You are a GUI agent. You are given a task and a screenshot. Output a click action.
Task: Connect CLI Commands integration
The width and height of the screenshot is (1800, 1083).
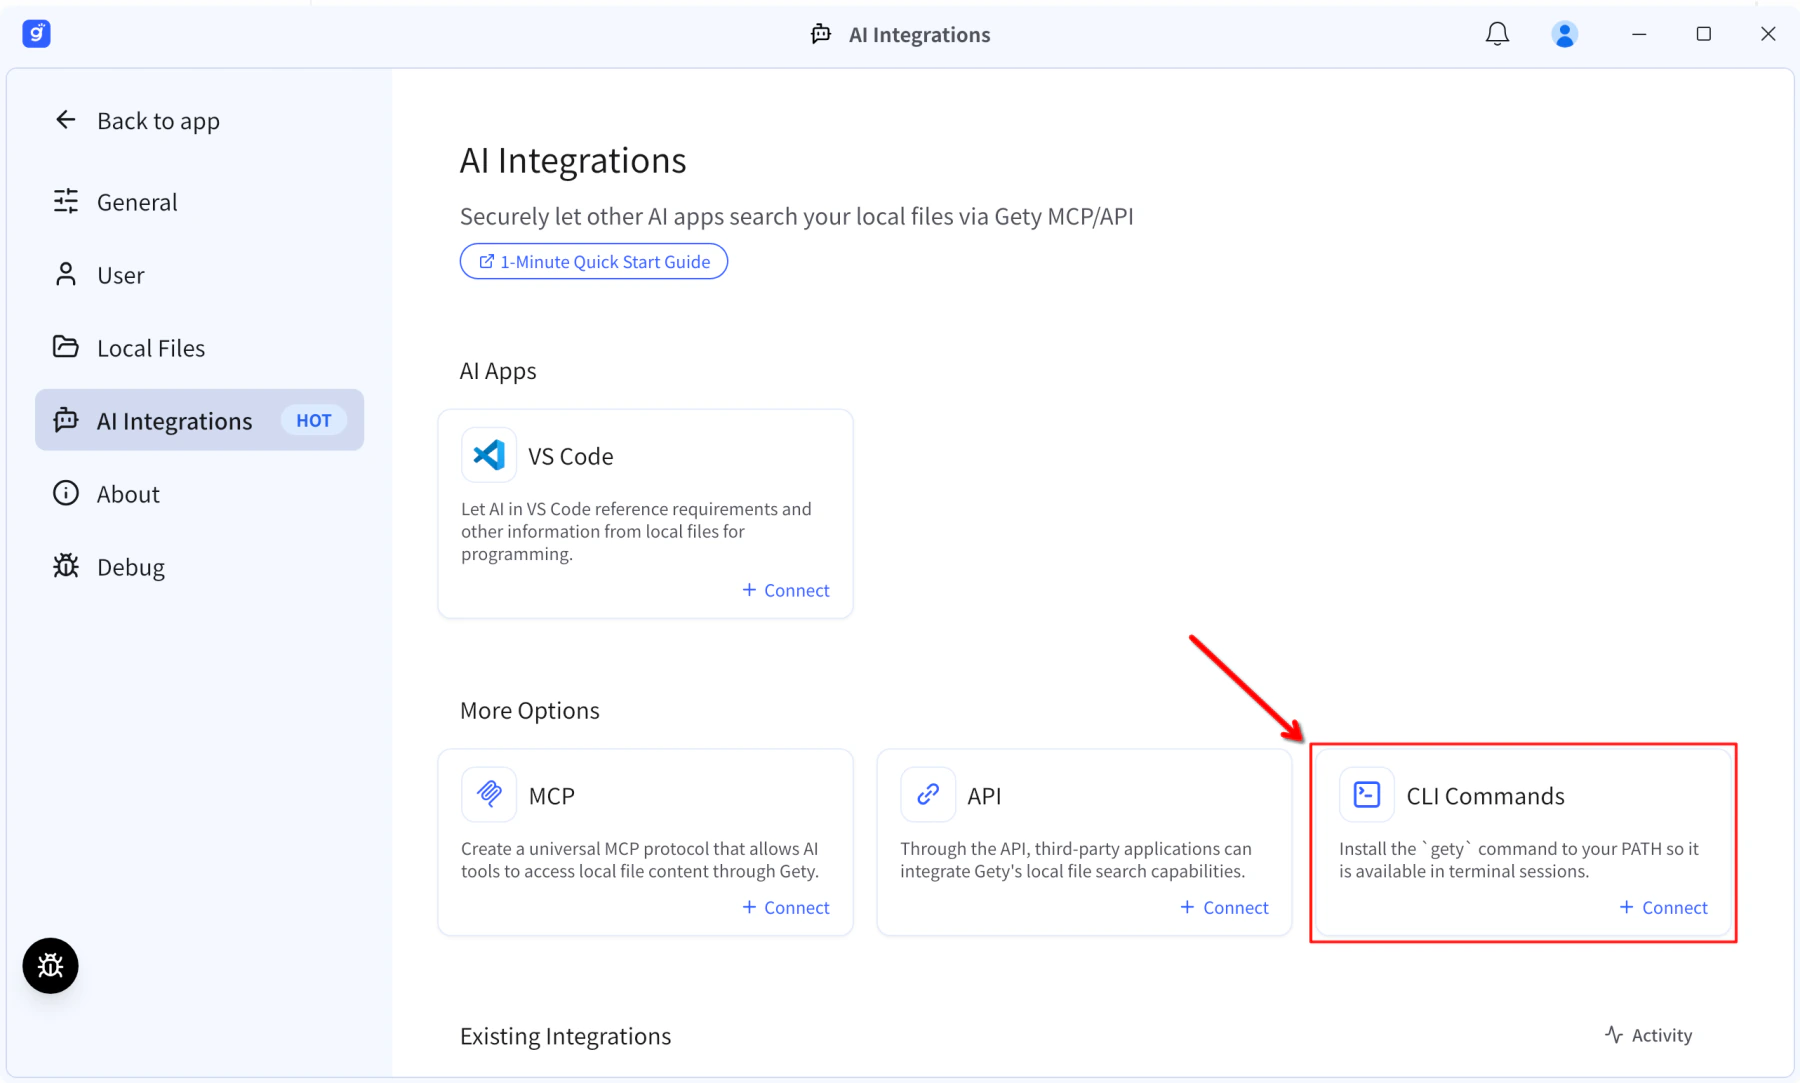click(1664, 907)
